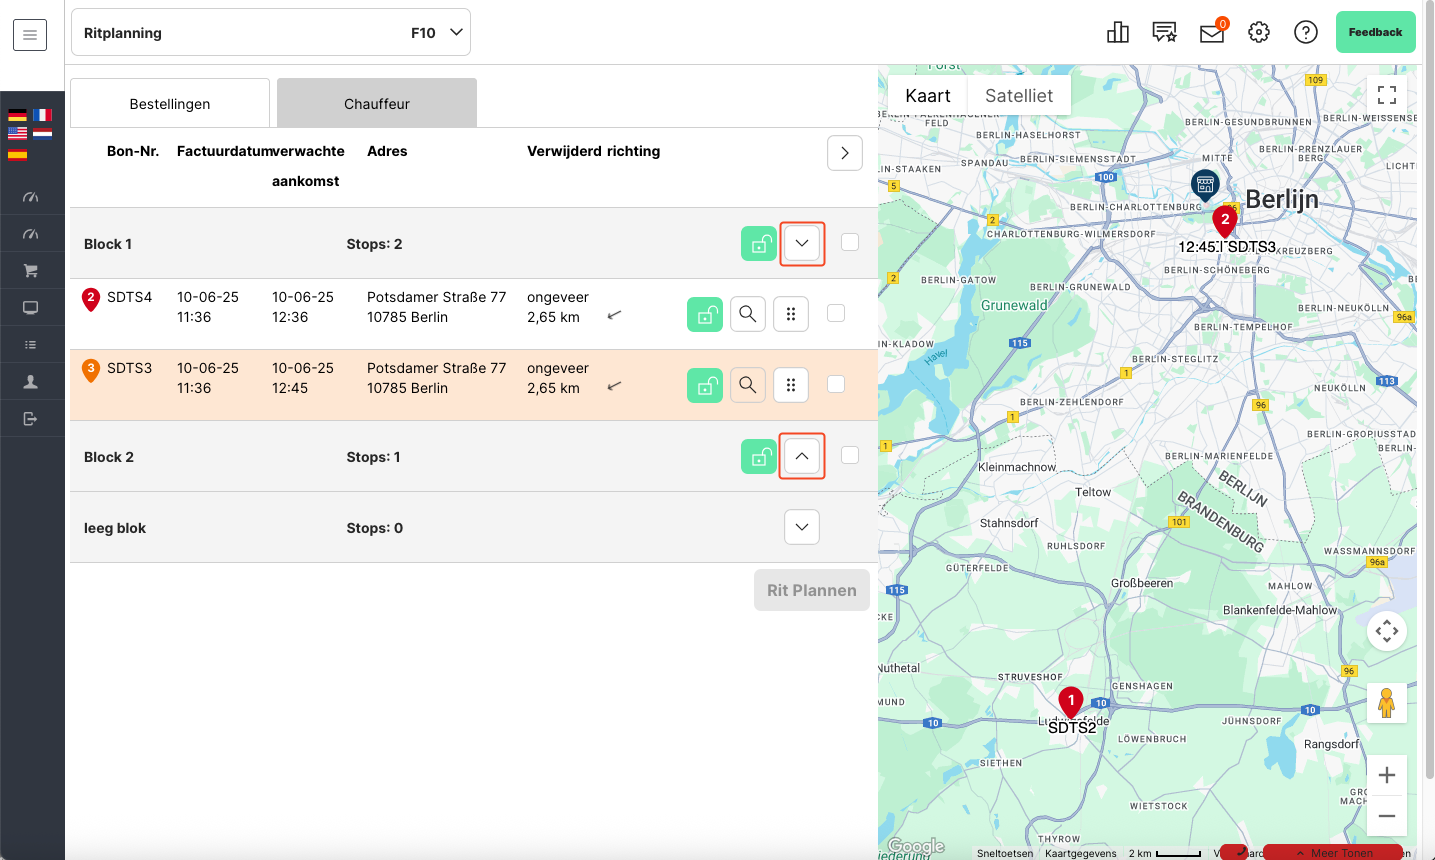The image size is (1435, 860).
Task: Collapse Block 1 with its chevron
Action: 802,243
